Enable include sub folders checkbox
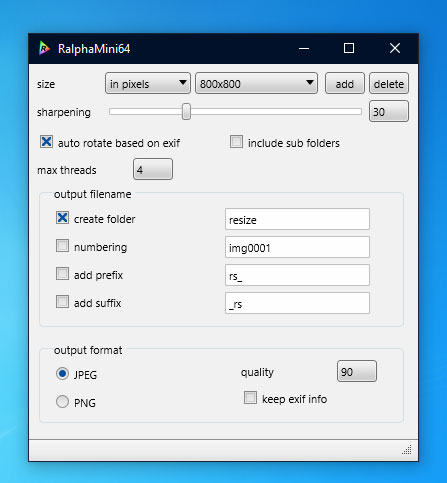 point(236,142)
